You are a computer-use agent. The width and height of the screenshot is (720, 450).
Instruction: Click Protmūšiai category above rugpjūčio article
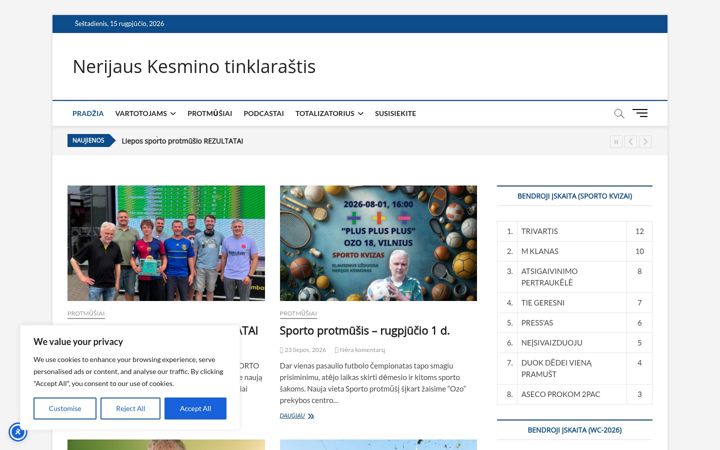point(298,313)
